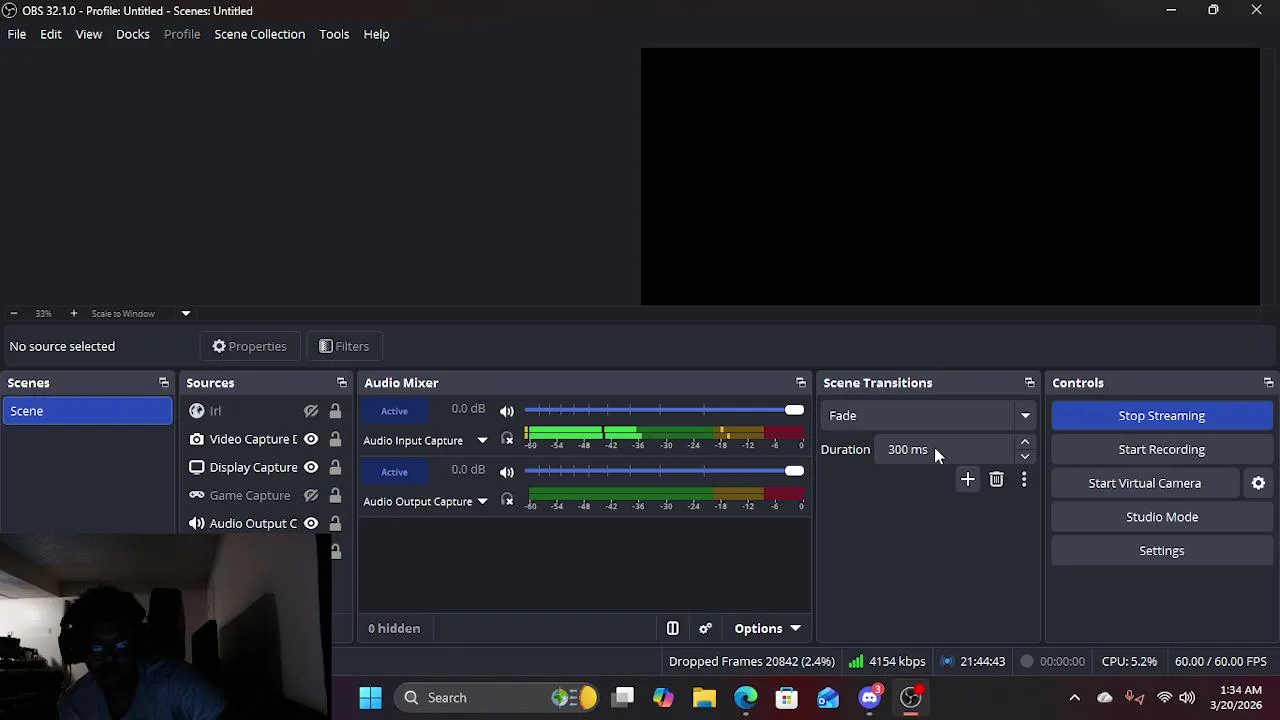Open the Docks menu
The image size is (1280, 720).
click(x=133, y=34)
